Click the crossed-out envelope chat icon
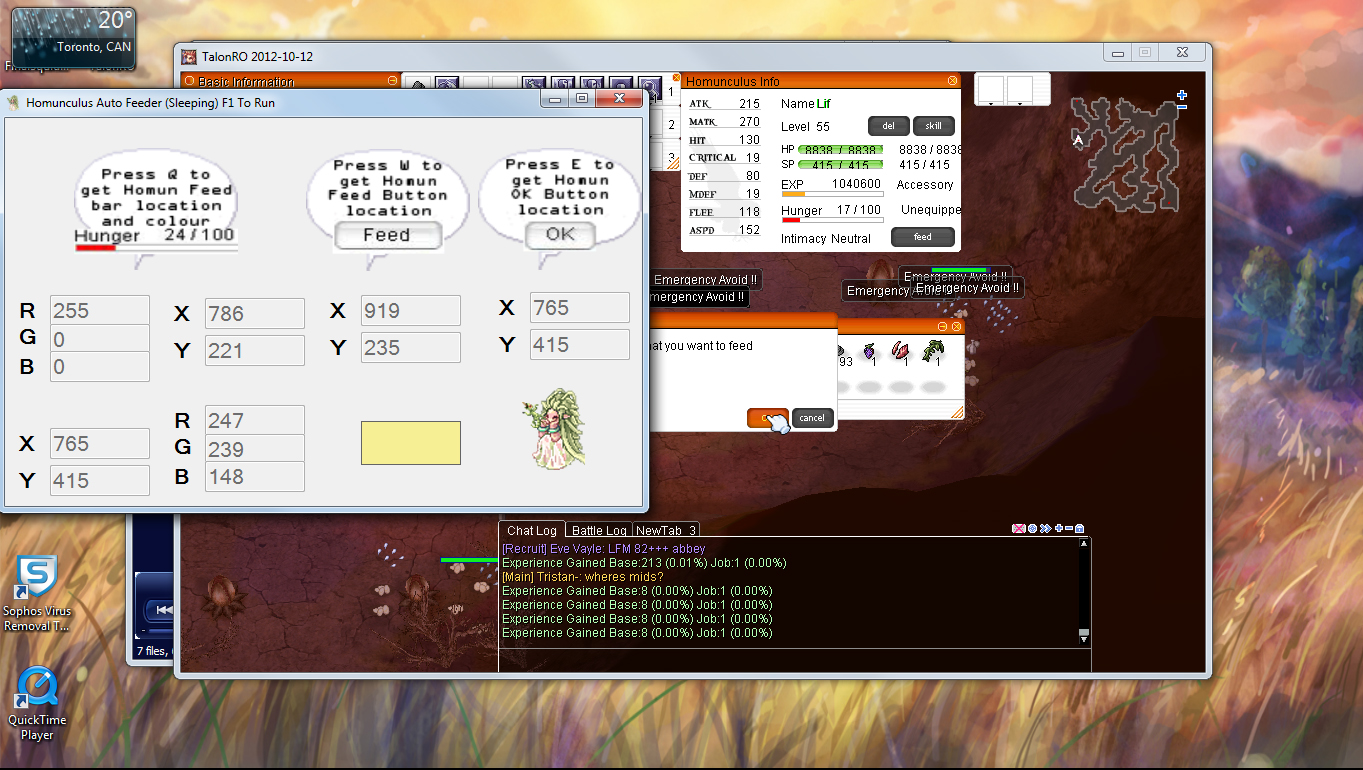Viewport: 1363px width, 770px height. (x=1019, y=528)
